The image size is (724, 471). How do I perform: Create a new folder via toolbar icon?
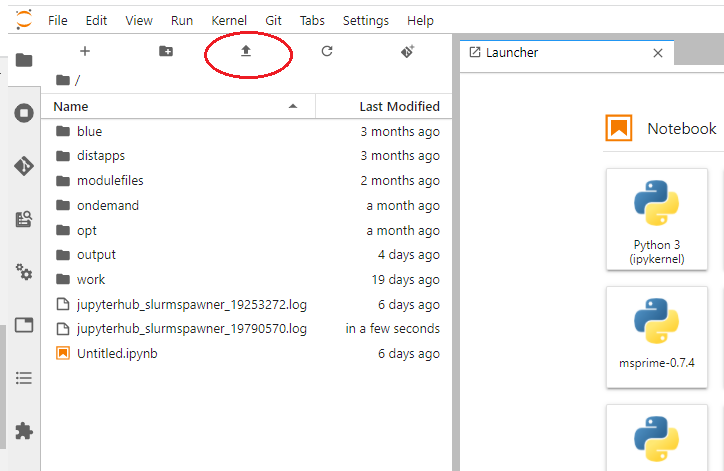pos(166,51)
